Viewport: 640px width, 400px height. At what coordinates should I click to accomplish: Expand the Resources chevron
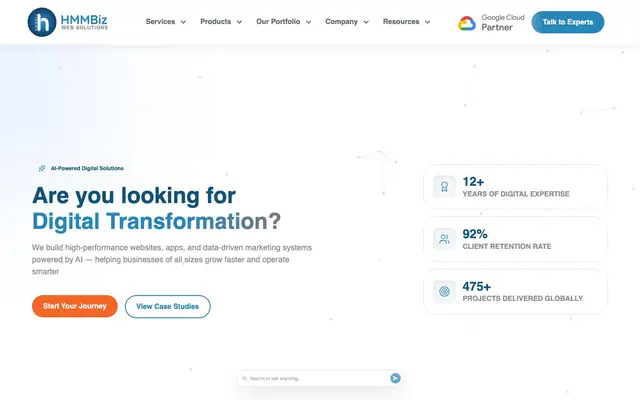427,22
